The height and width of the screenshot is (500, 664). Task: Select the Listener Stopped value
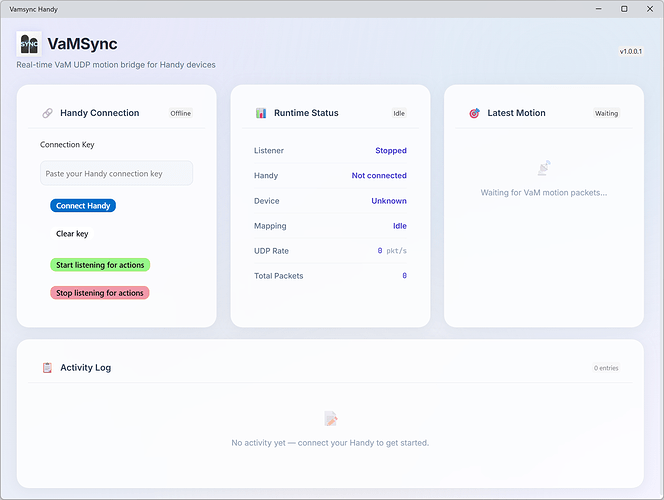pos(391,150)
